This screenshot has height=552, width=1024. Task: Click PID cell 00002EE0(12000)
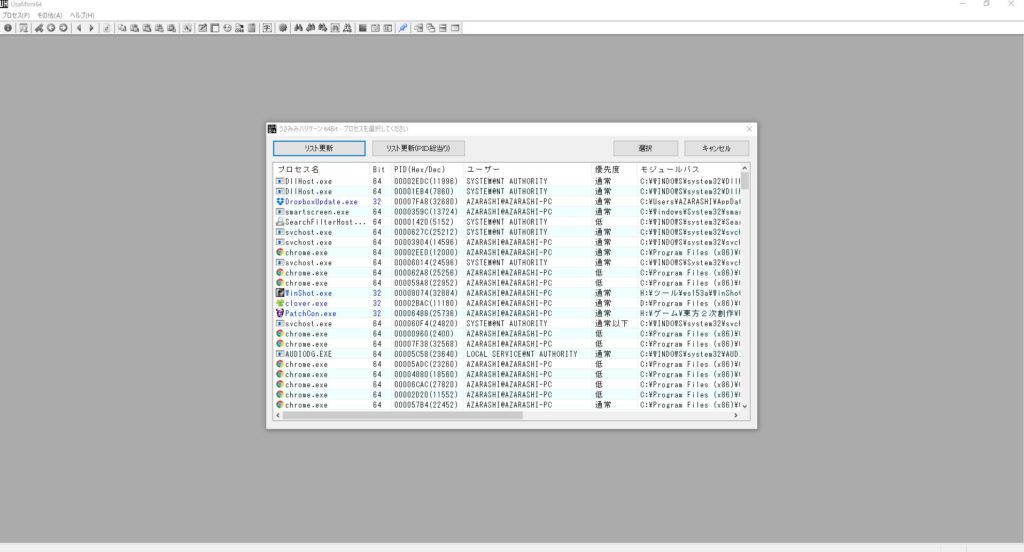click(425, 253)
